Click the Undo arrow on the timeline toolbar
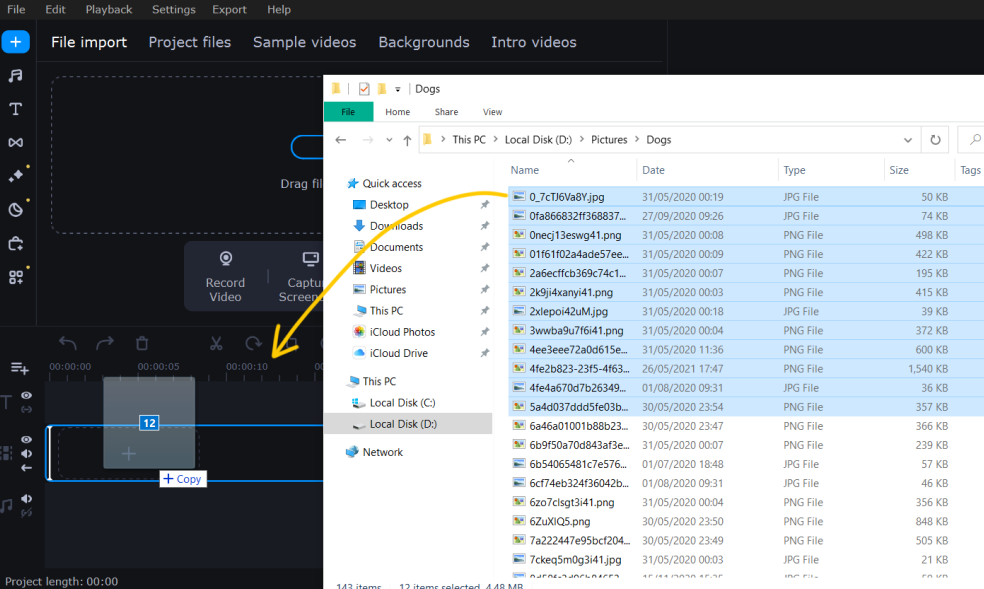Image resolution: width=984 pixels, height=589 pixels. [68, 343]
